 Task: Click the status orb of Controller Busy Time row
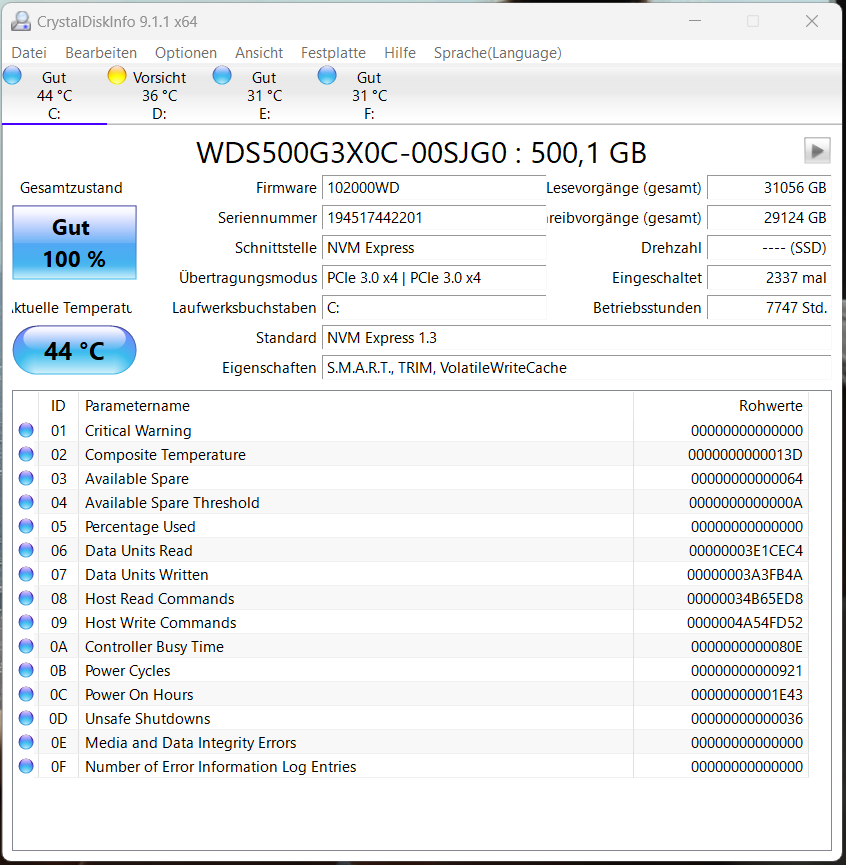pyautogui.click(x=26, y=646)
